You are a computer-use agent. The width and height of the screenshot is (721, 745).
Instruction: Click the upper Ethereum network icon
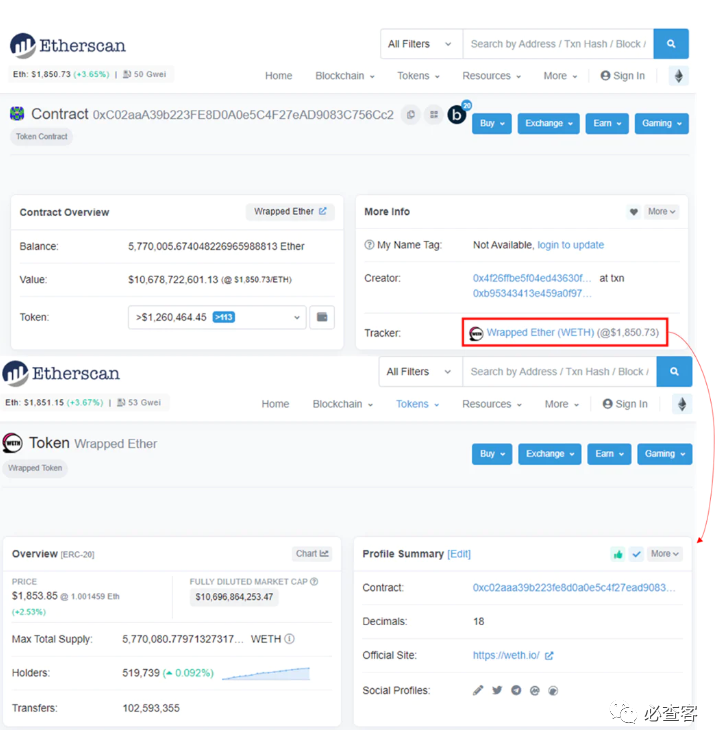click(679, 76)
